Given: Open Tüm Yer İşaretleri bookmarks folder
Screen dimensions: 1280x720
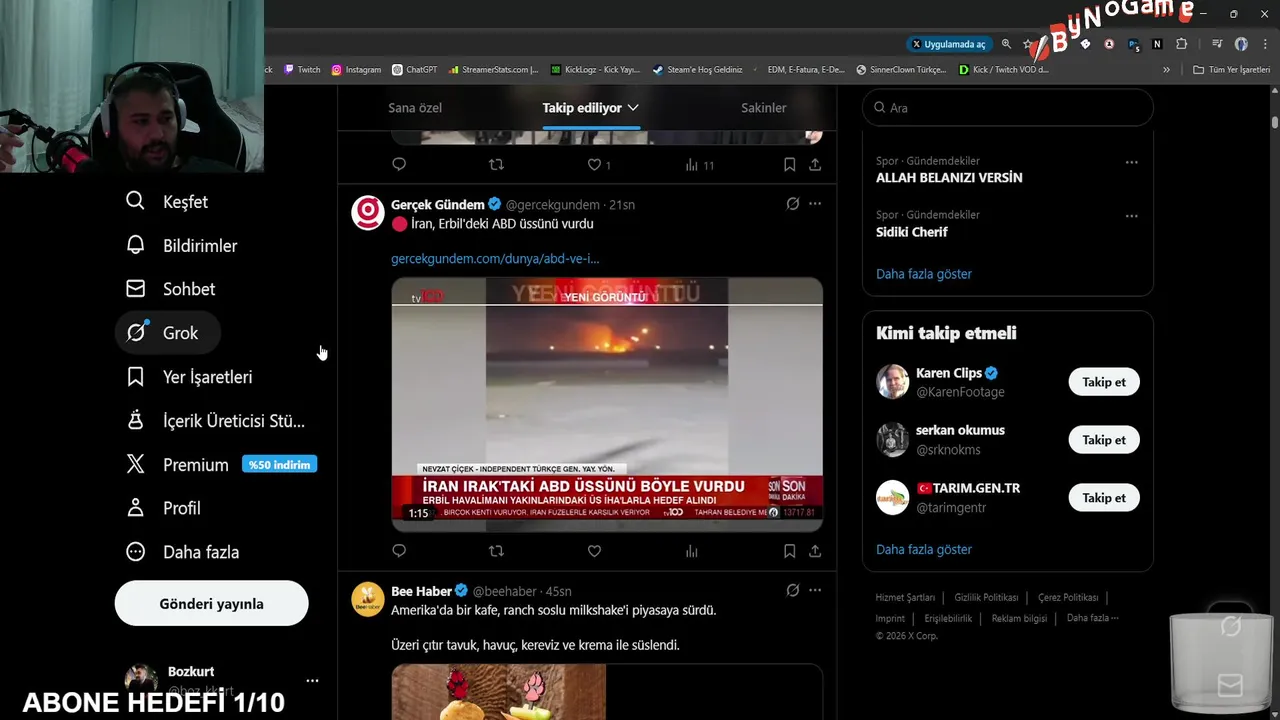Looking at the screenshot, I should pos(1231,70).
